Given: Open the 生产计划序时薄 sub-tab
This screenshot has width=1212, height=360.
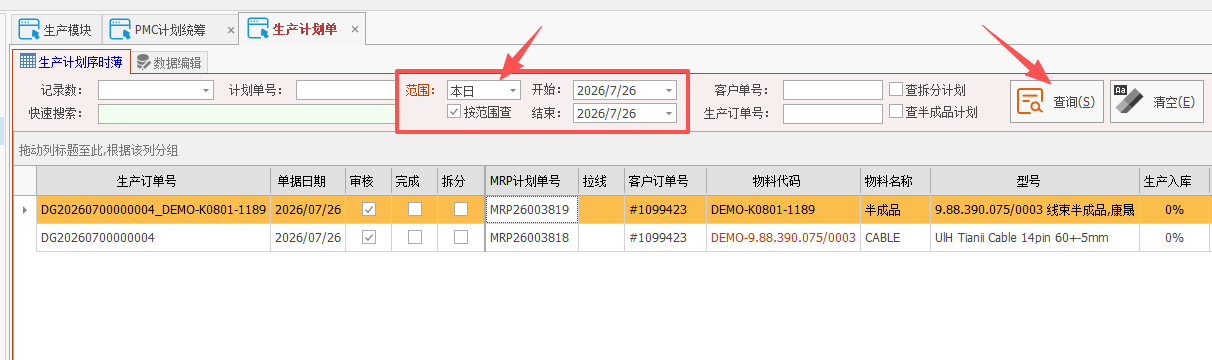Looking at the screenshot, I should pos(71,62).
